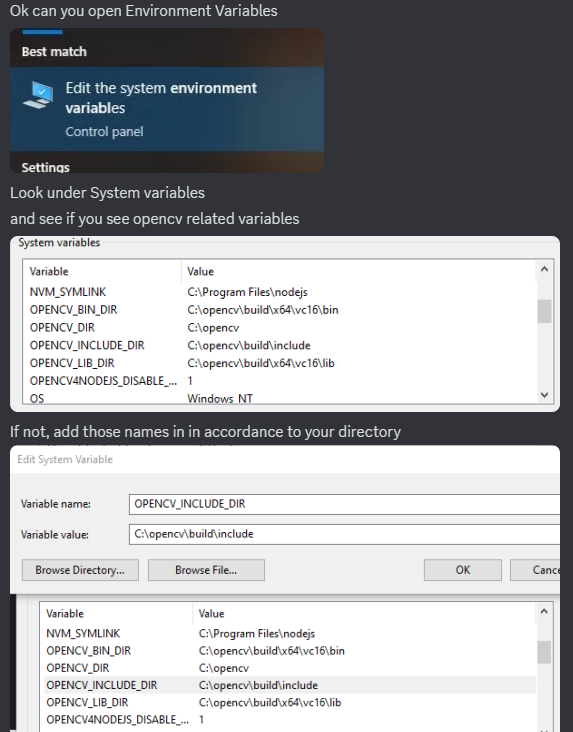Open Edit the system environment variables result
573x732 pixels.
pyautogui.click(x=167, y=109)
